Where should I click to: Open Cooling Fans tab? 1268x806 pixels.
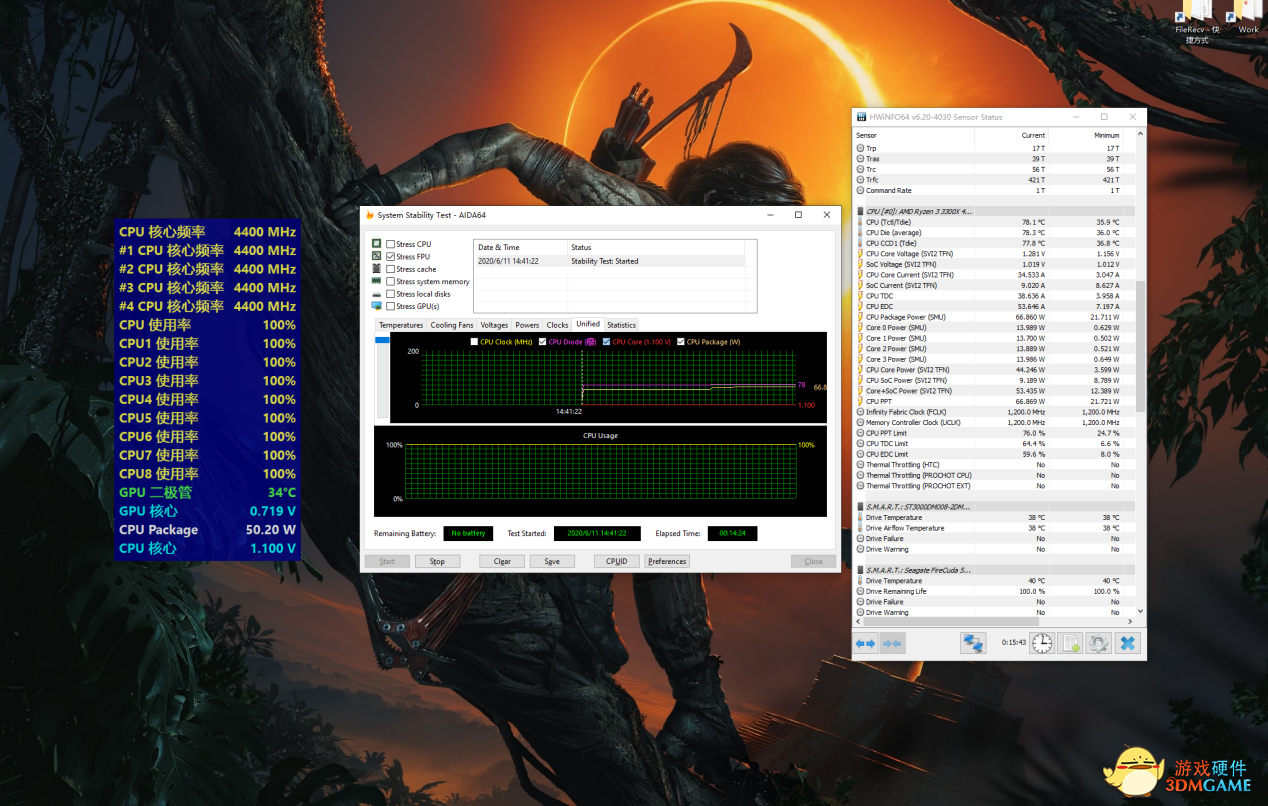pos(452,325)
